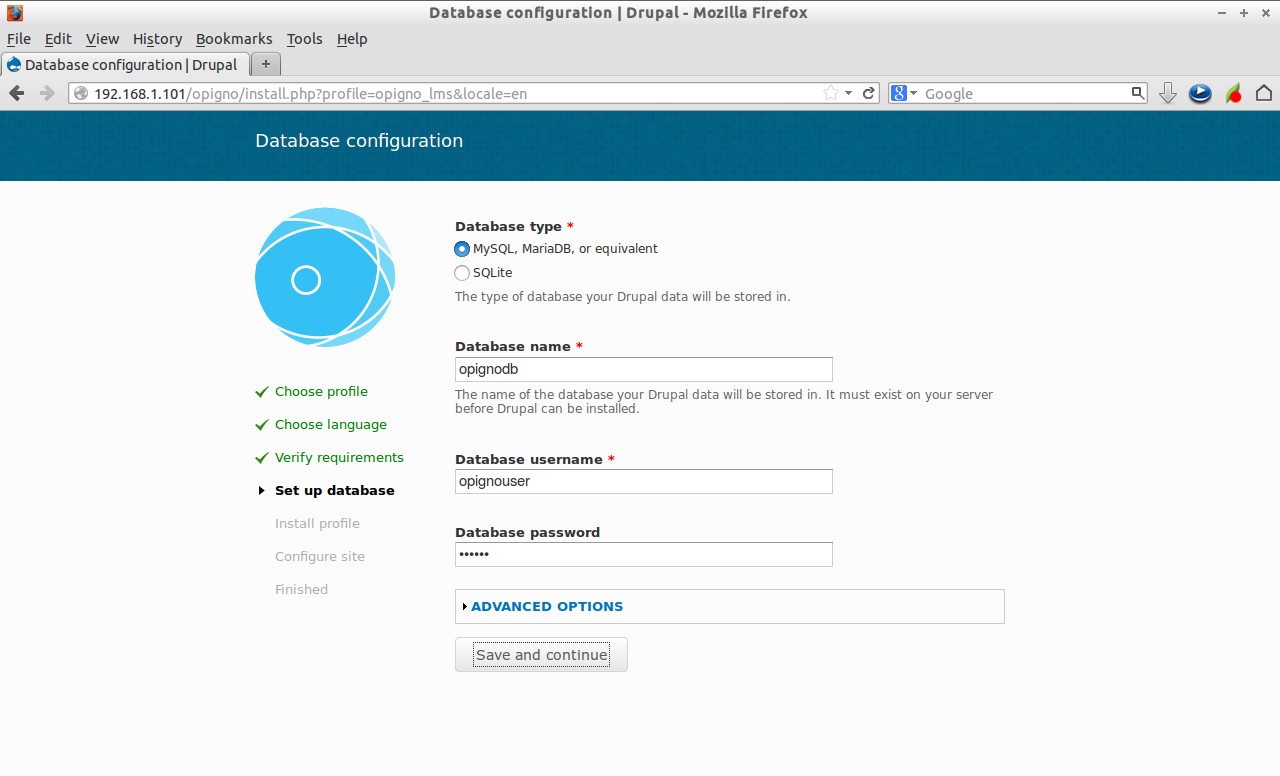Click the browser Back arrow button
Image resolution: width=1280 pixels, height=776 pixels.
coord(17,93)
